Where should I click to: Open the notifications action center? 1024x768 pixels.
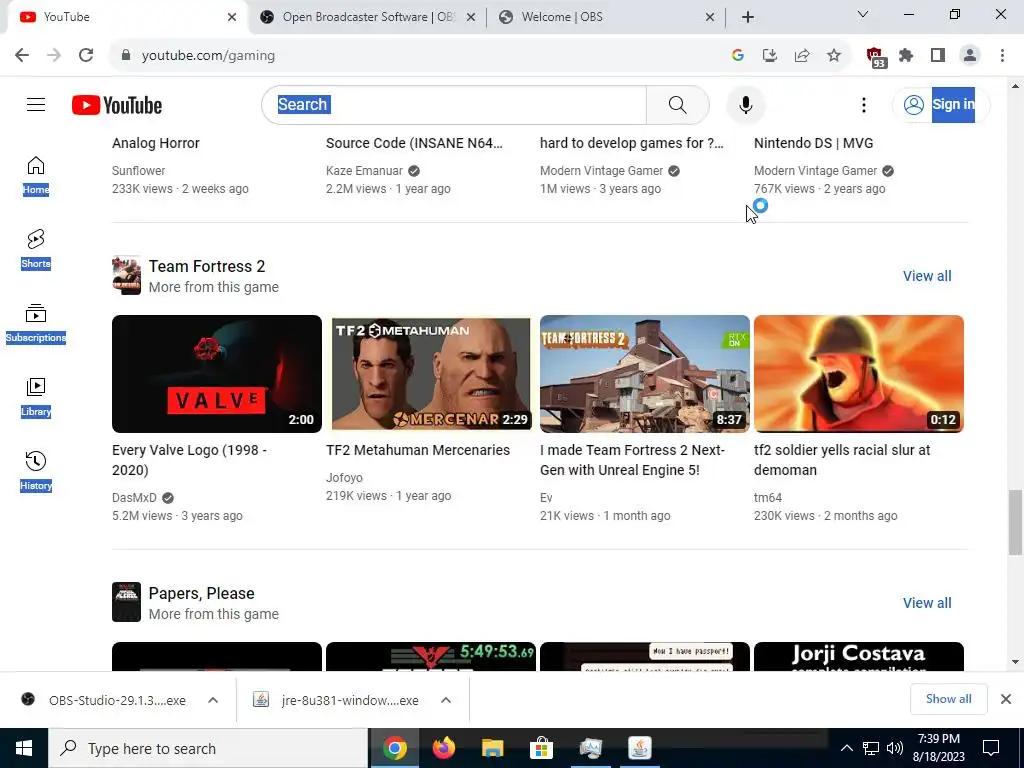[x=991, y=748]
